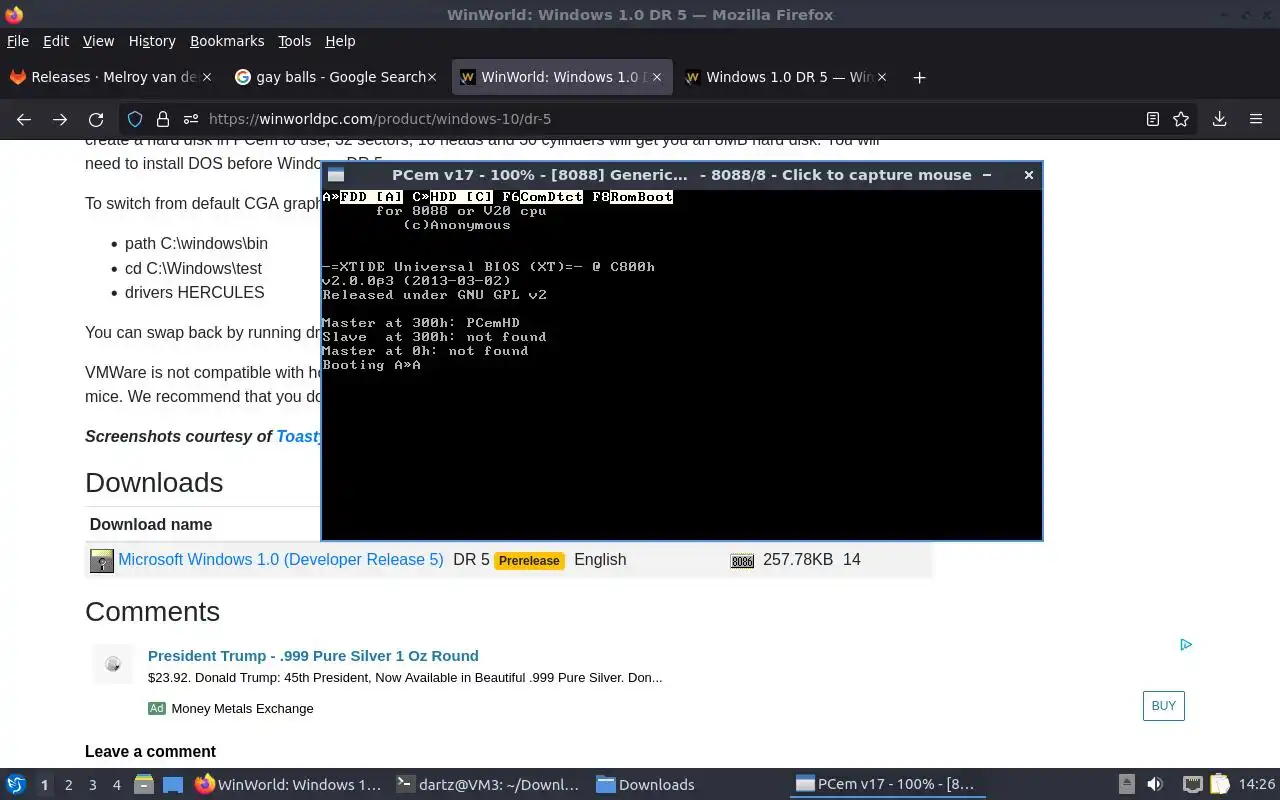The height and width of the screenshot is (800, 1280).
Task: Open a new tab with plus button
Action: click(x=919, y=77)
